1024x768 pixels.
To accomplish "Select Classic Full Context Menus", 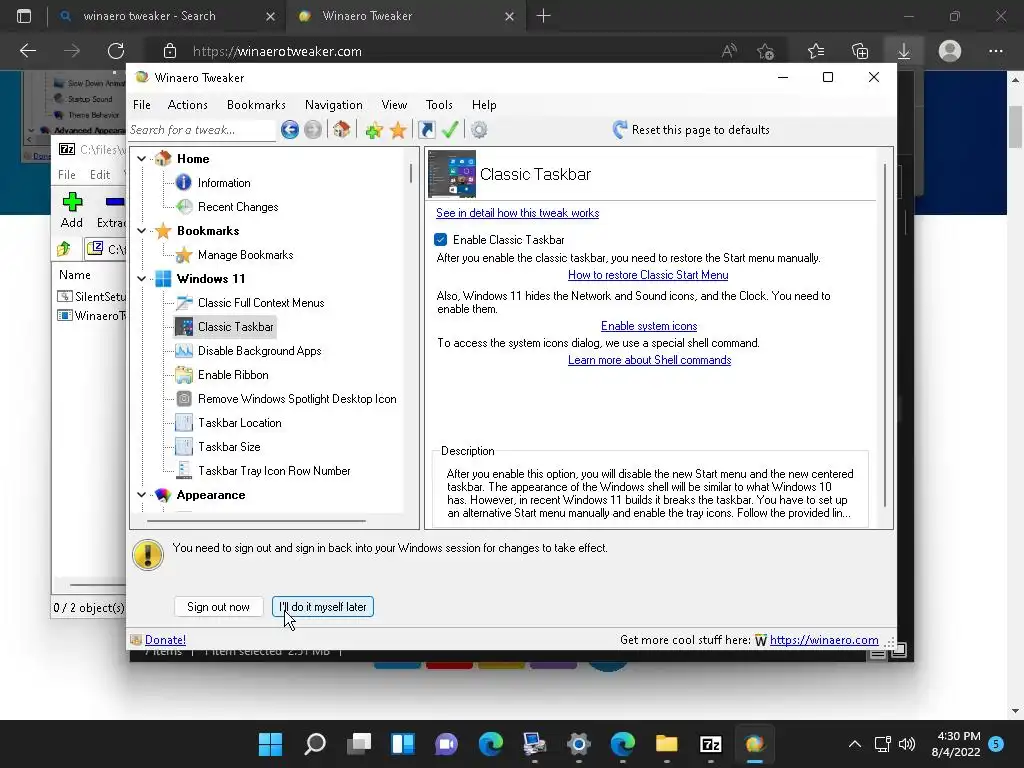I will tap(261, 303).
